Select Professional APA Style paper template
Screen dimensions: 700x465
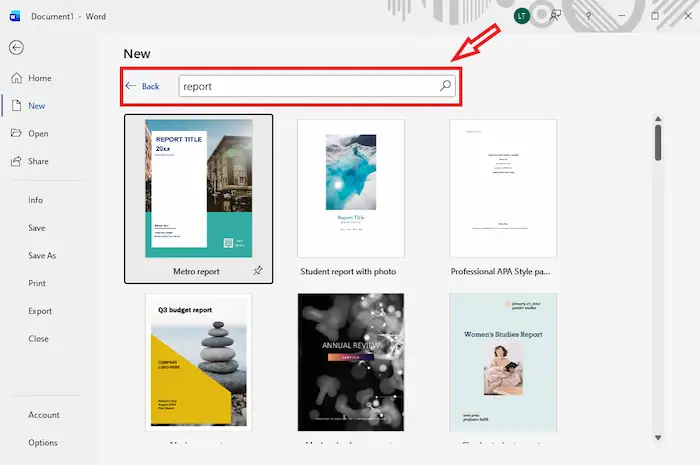[x=503, y=188]
